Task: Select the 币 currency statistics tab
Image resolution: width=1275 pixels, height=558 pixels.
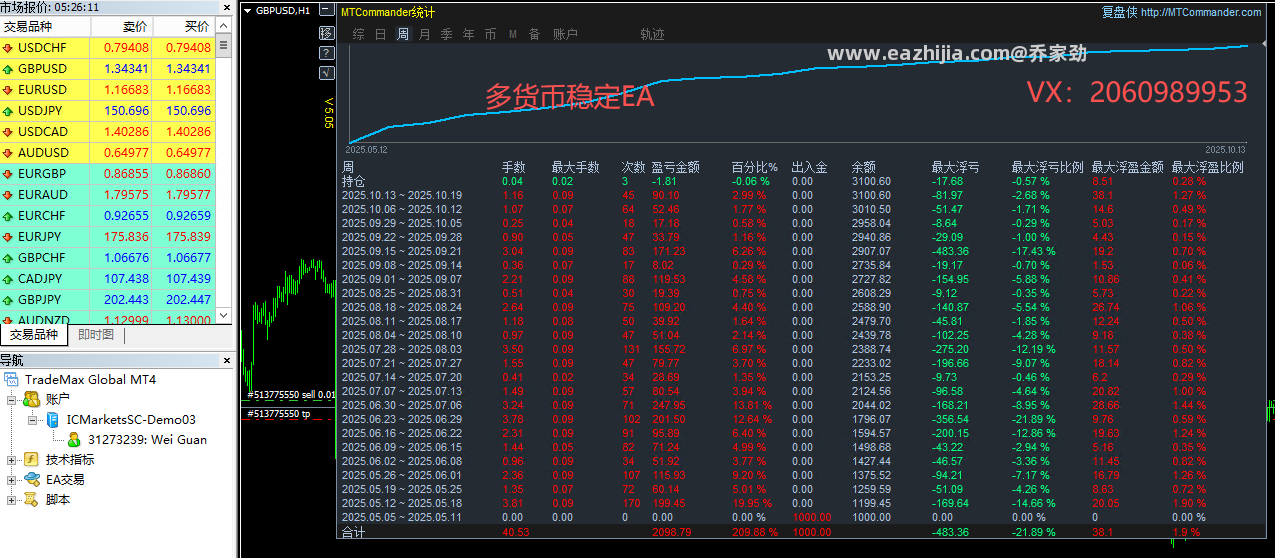Action: (x=490, y=34)
